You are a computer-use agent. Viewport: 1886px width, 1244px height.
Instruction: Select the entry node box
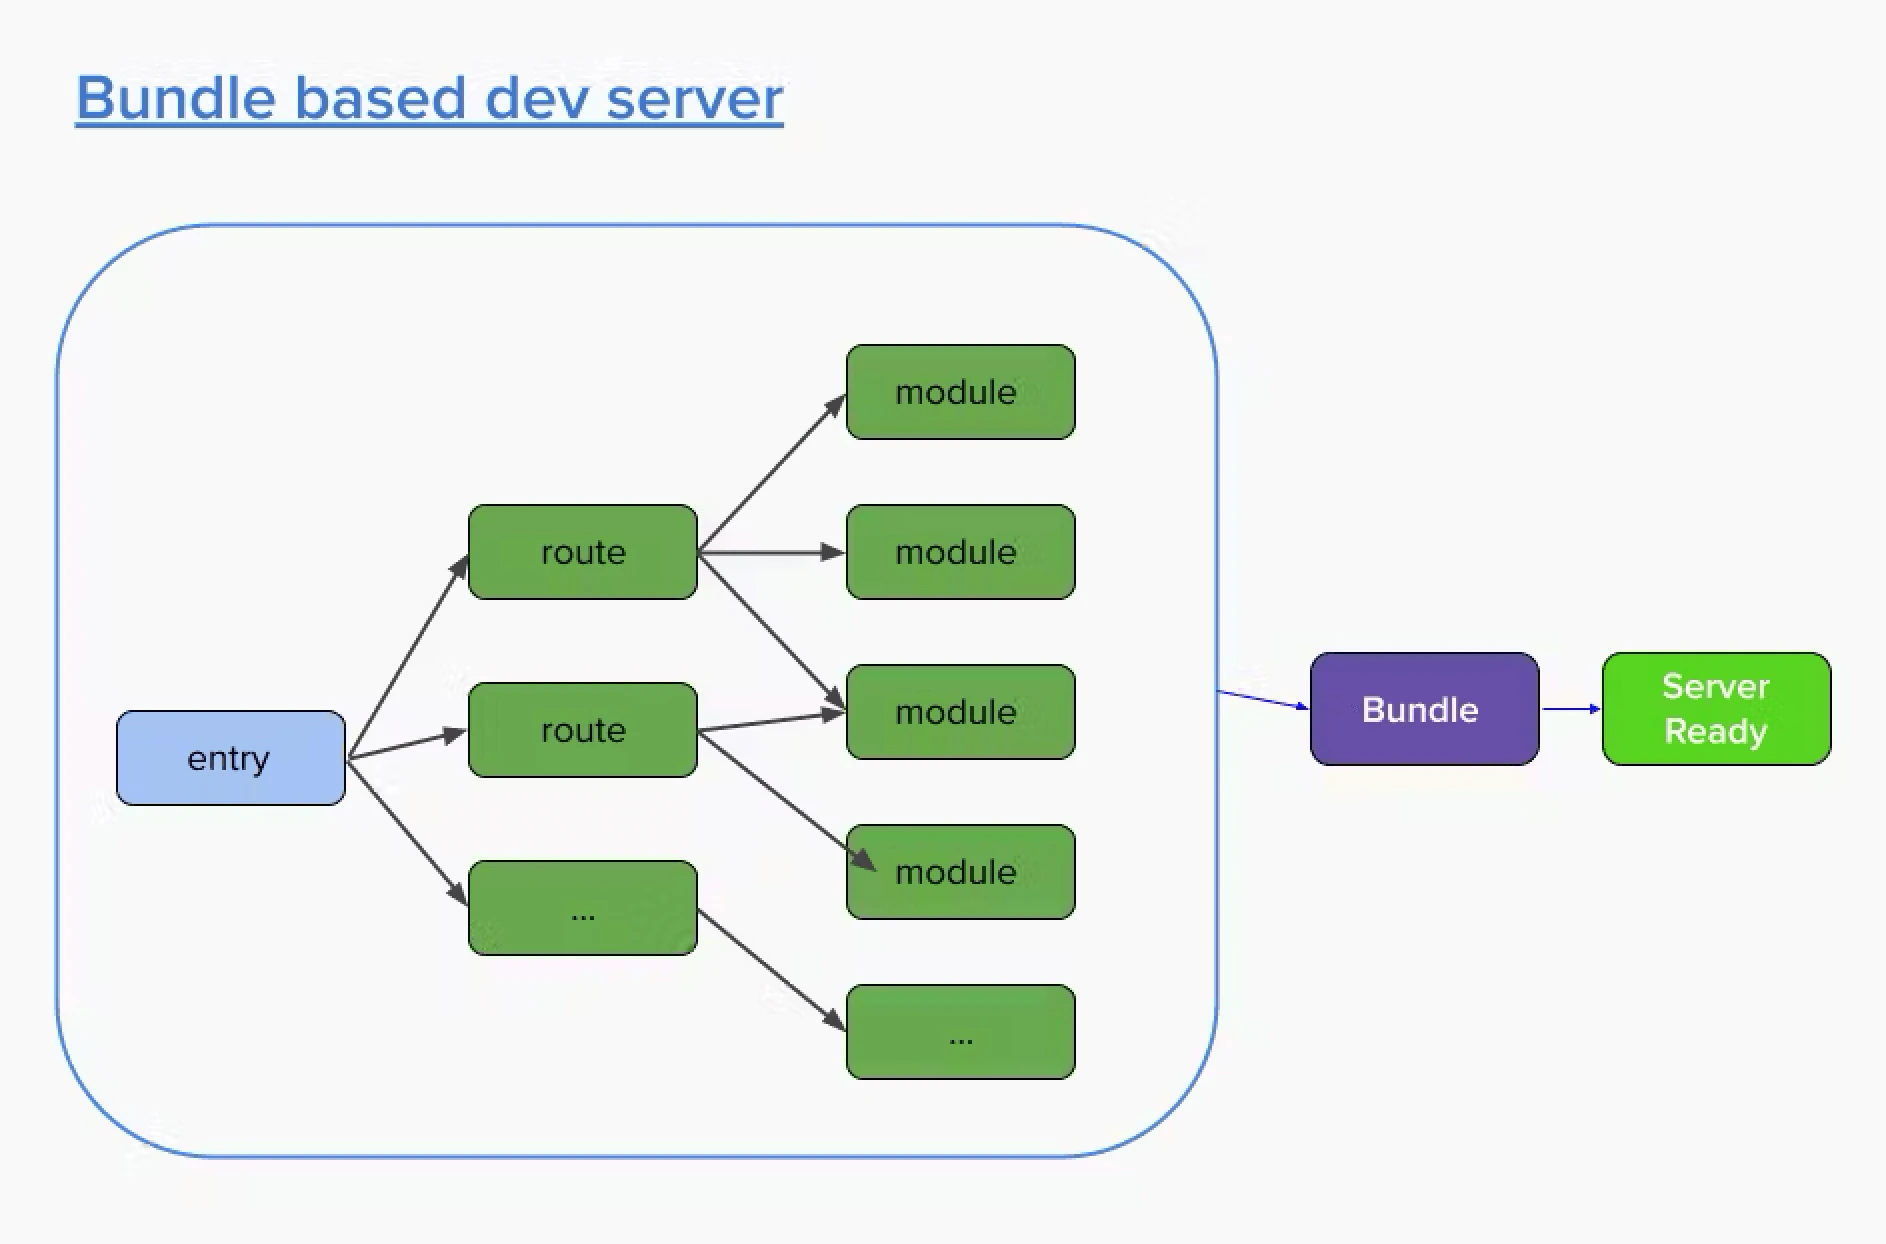pyautogui.click(x=230, y=758)
